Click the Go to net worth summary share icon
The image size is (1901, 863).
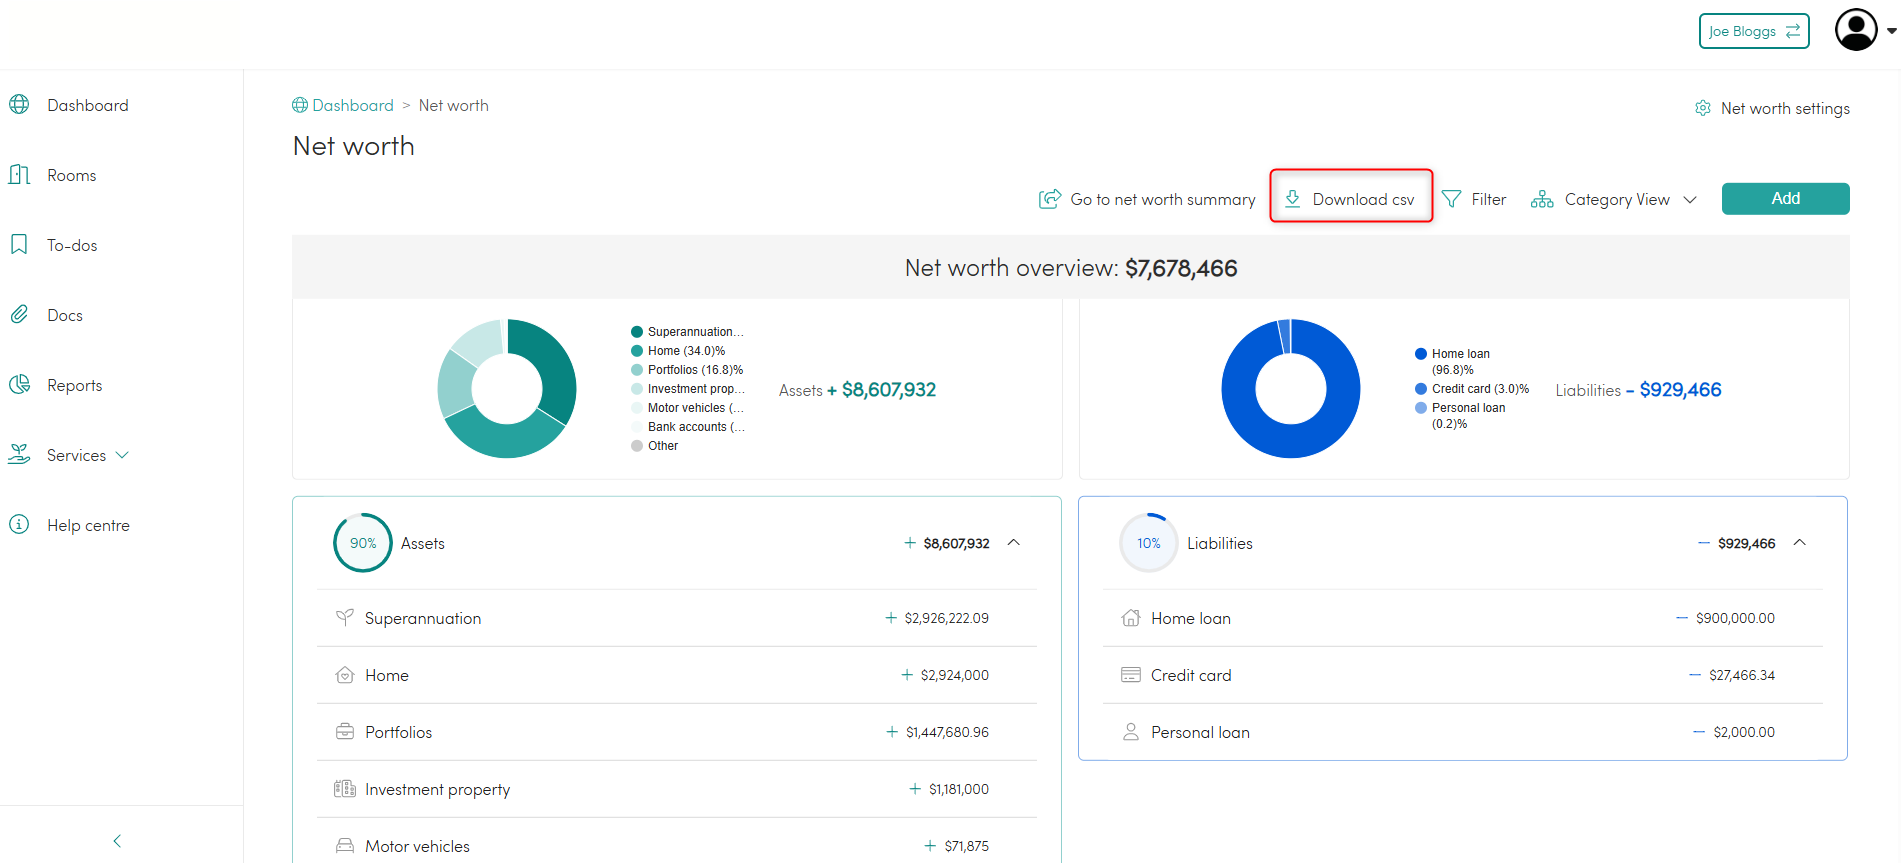pyautogui.click(x=1050, y=199)
